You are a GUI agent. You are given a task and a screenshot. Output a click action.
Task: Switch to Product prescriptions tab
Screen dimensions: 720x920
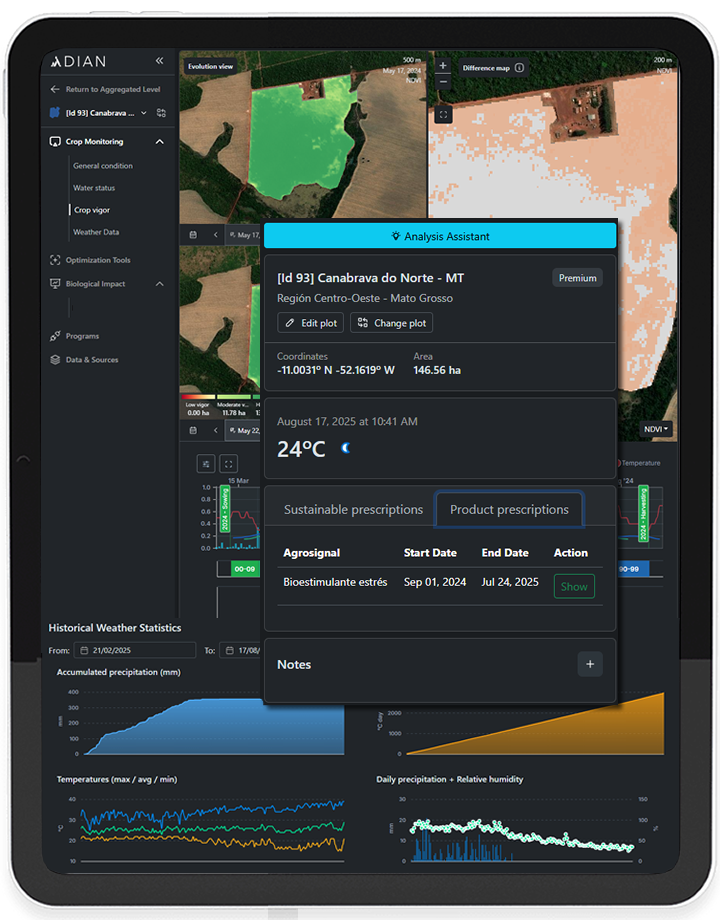(x=509, y=509)
